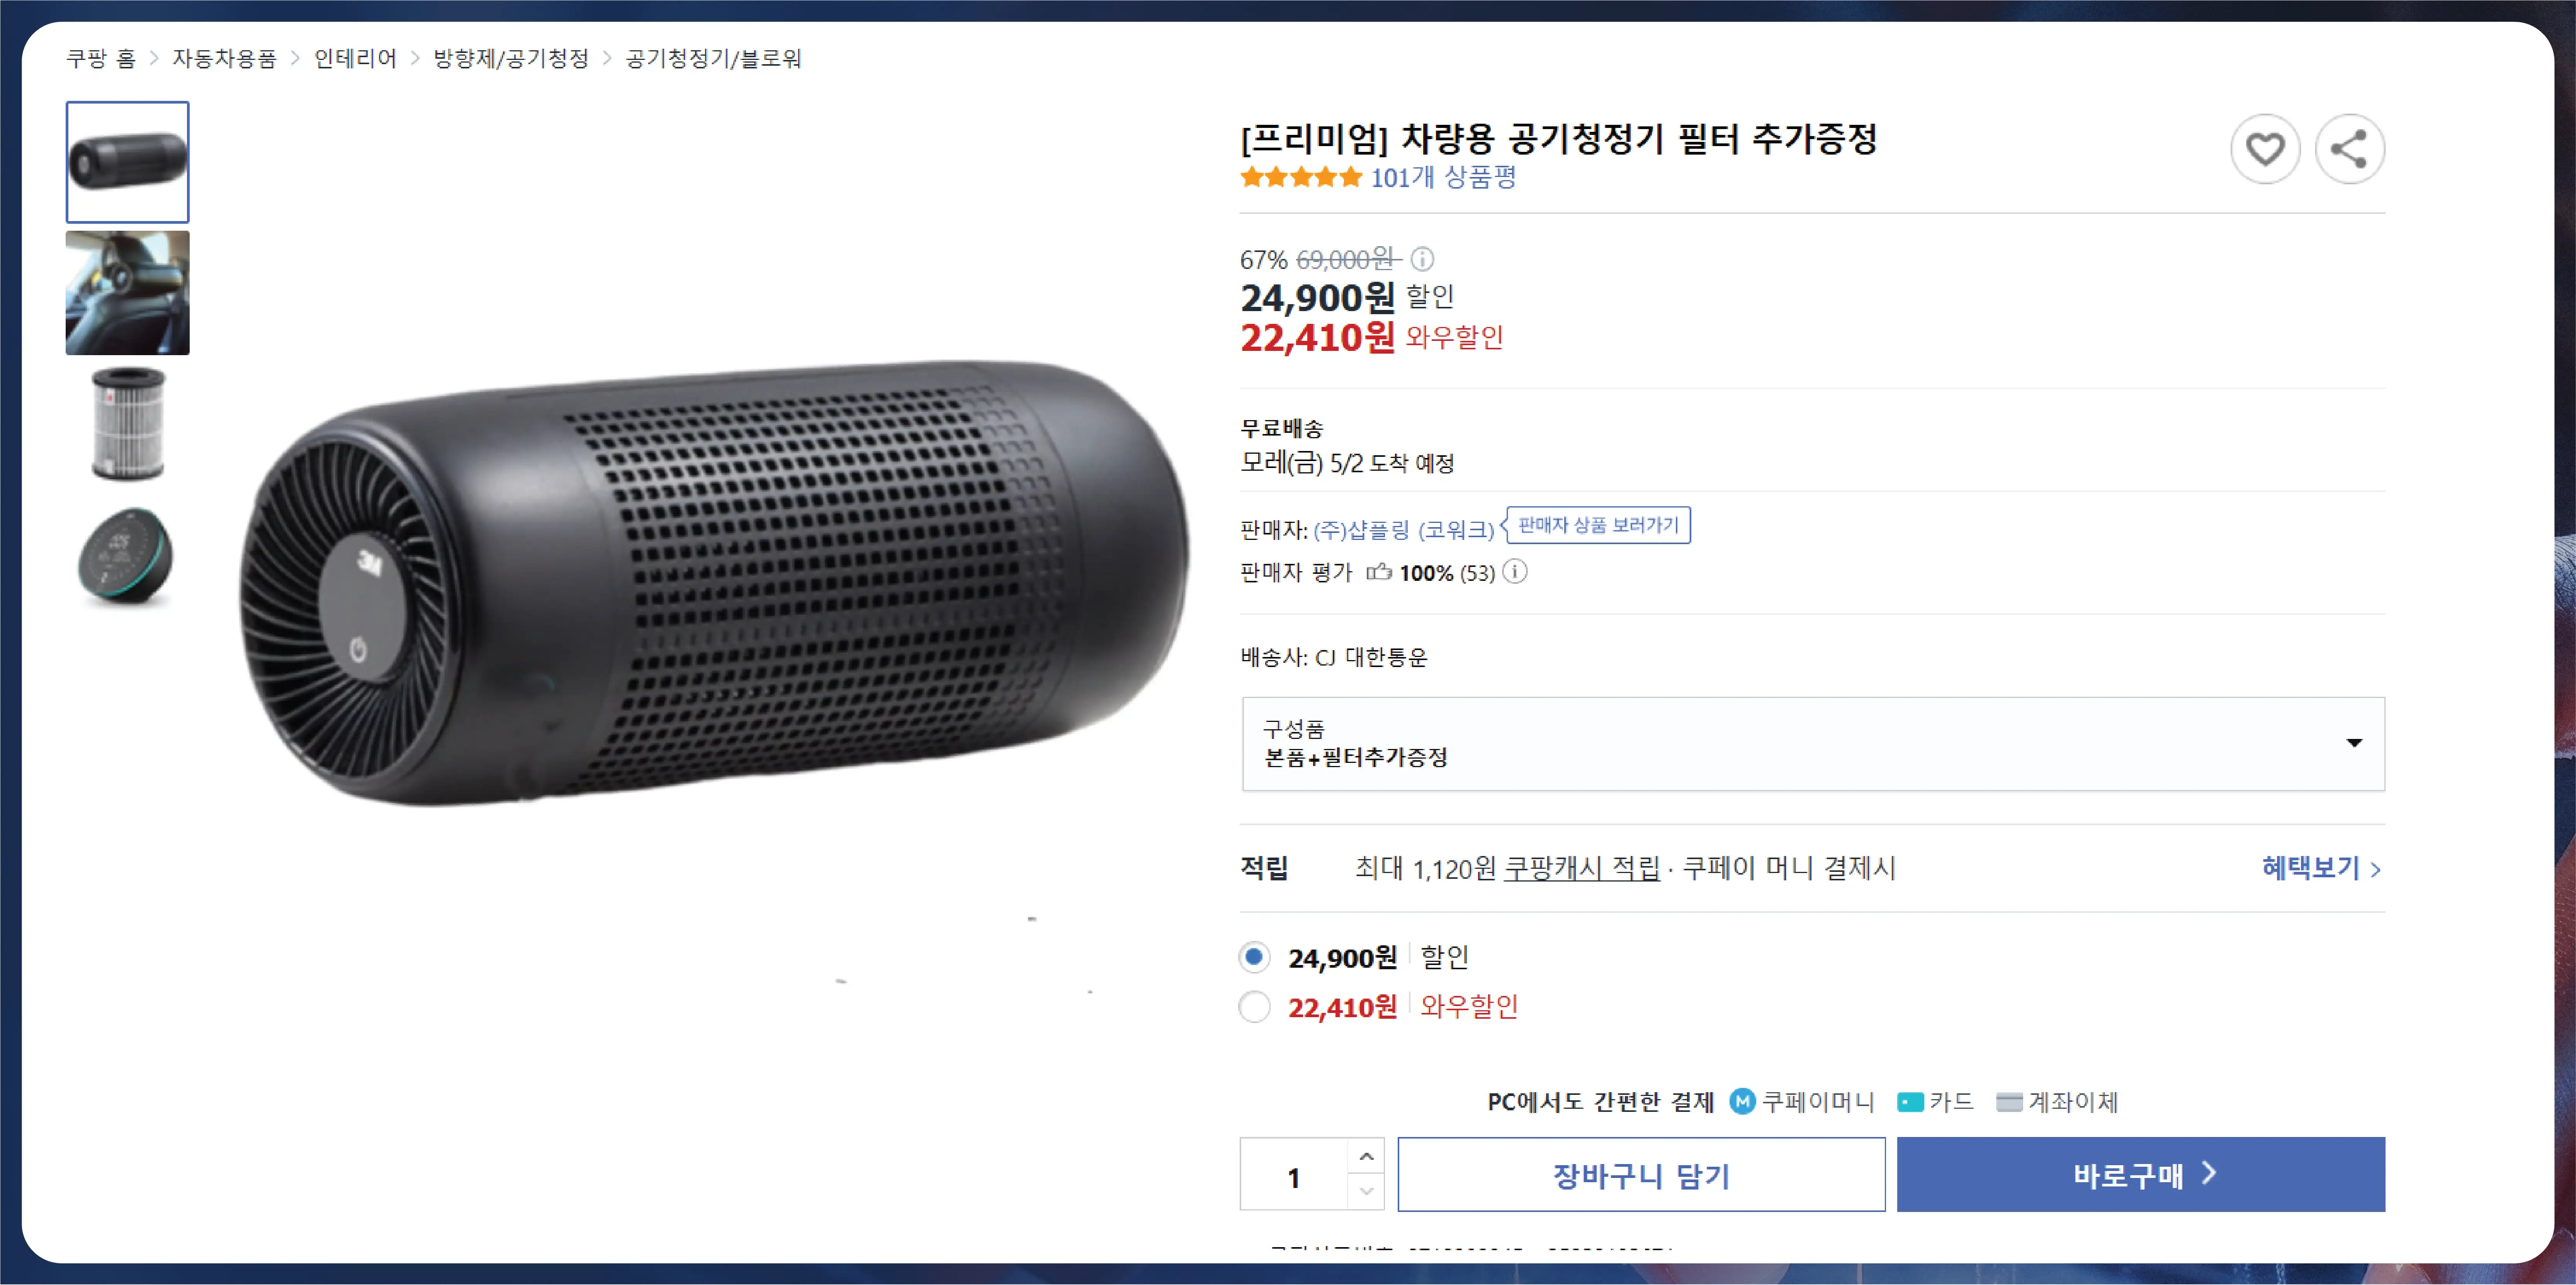Click the Coupay Money payment icon
This screenshot has height=1285, width=2576.
[1742, 1102]
